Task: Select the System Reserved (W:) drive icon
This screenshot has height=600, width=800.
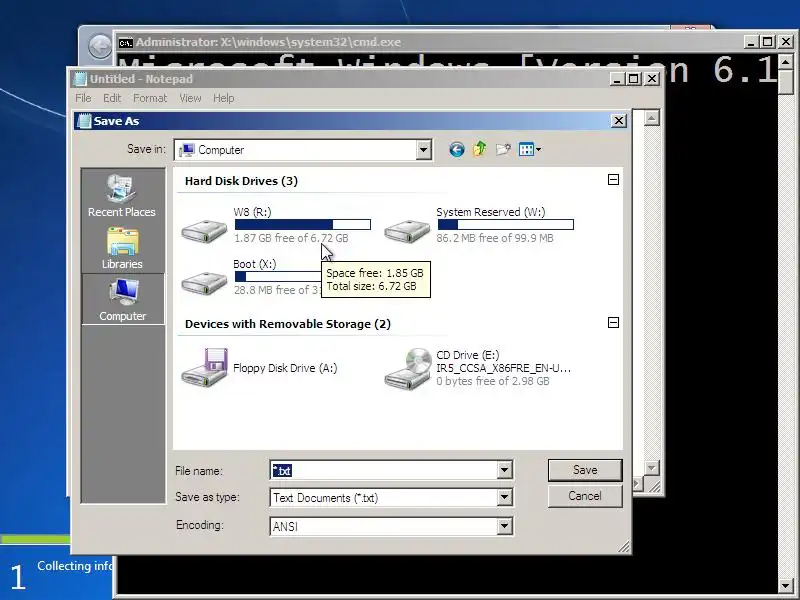Action: pos(407,231)
